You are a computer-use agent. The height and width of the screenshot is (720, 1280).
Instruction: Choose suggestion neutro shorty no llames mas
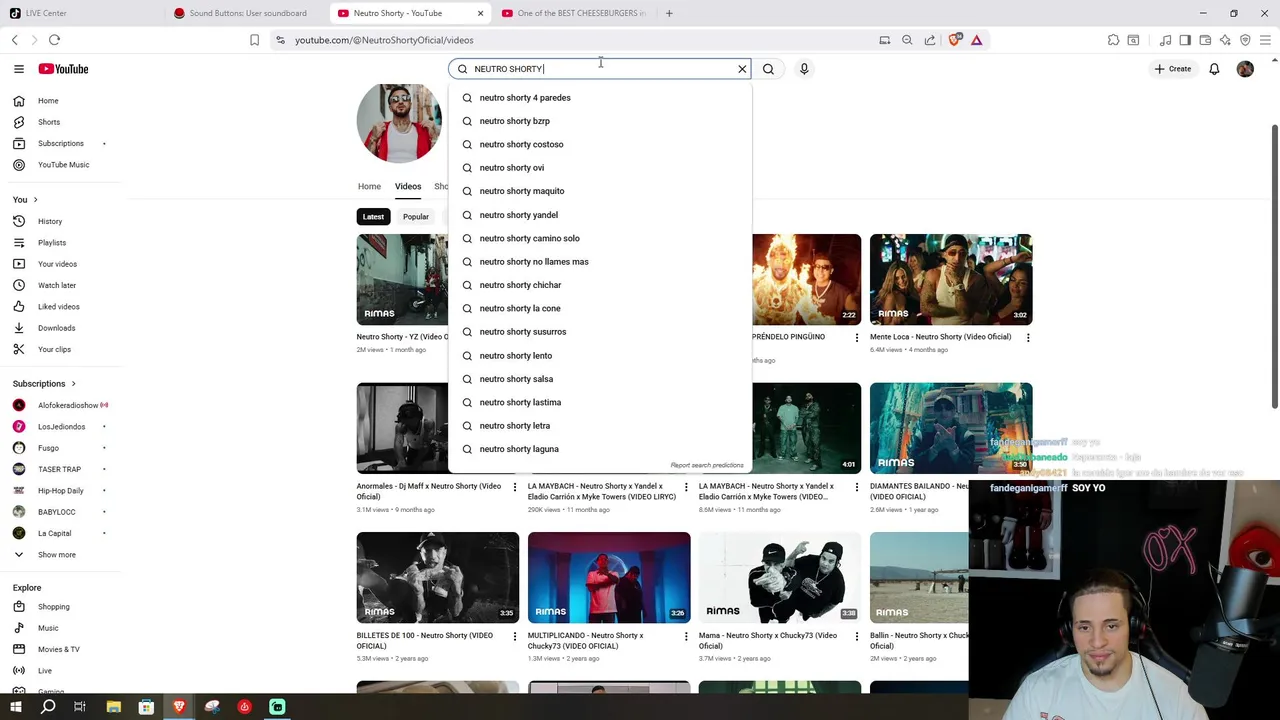click(600, 262)
